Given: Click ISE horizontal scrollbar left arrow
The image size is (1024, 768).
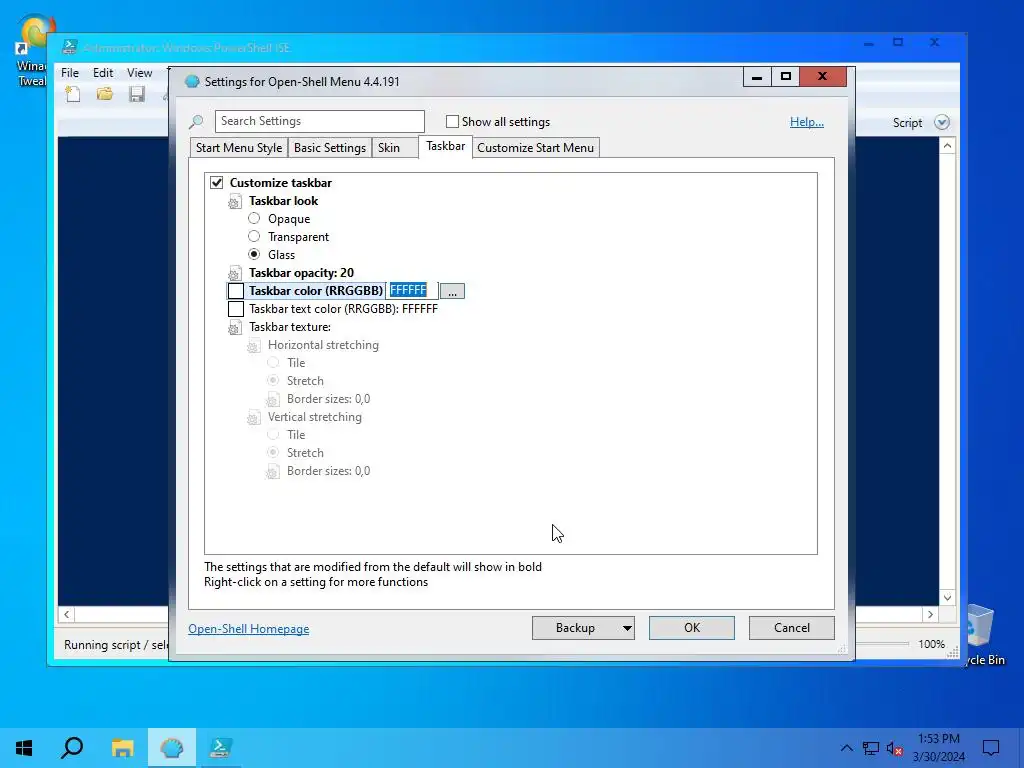Looking at the screenshot, I should tap(67, 615).
